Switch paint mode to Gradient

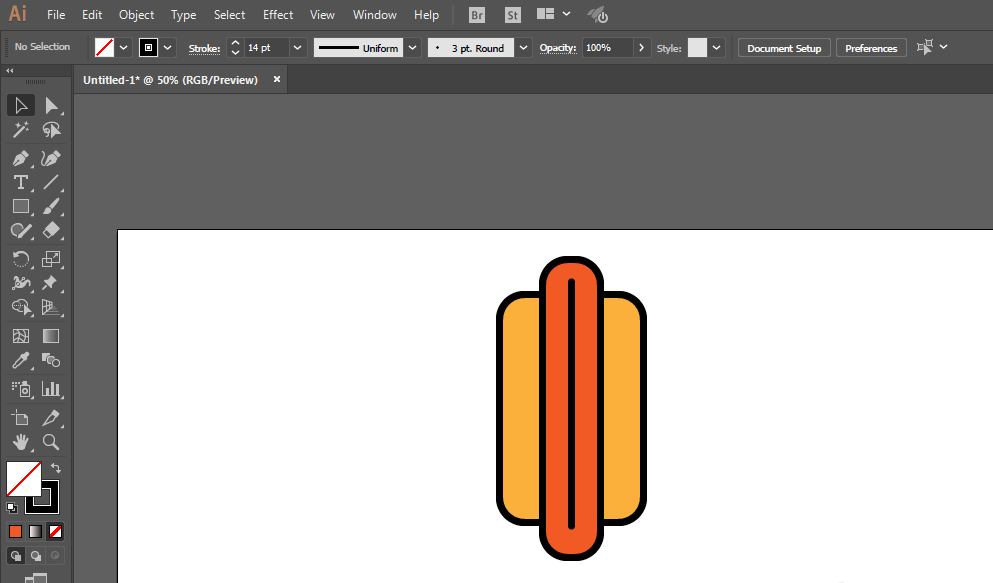click(x=36, y=531)
